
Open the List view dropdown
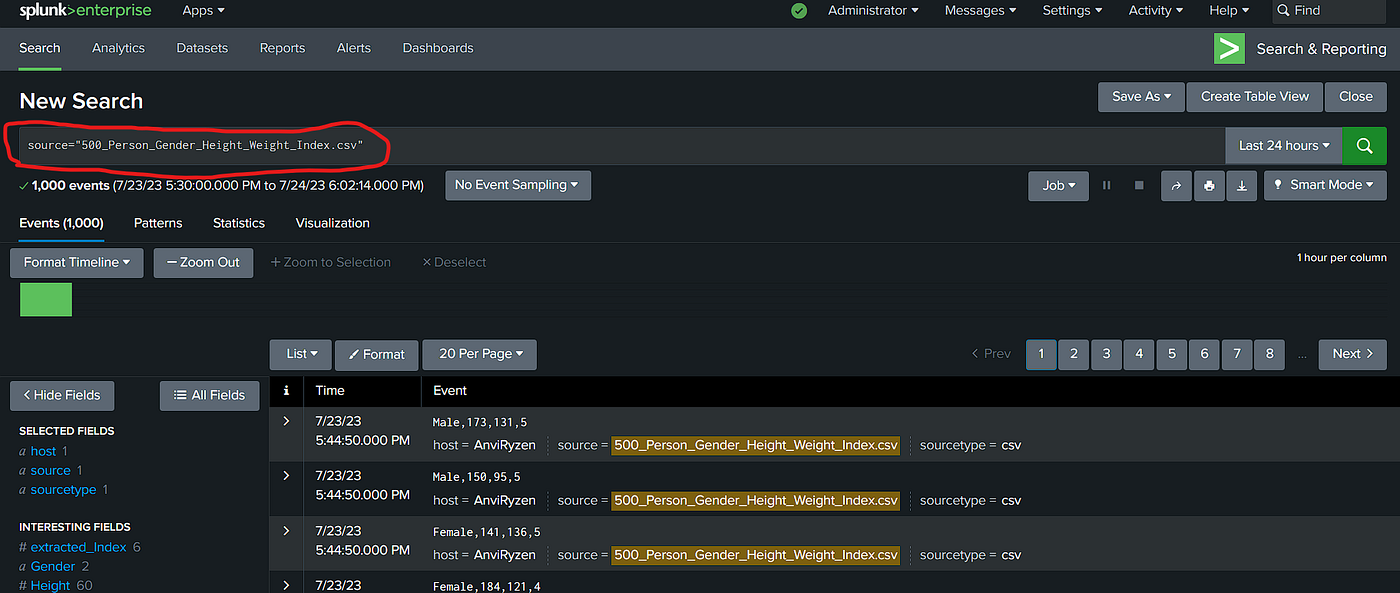(301, 354)
